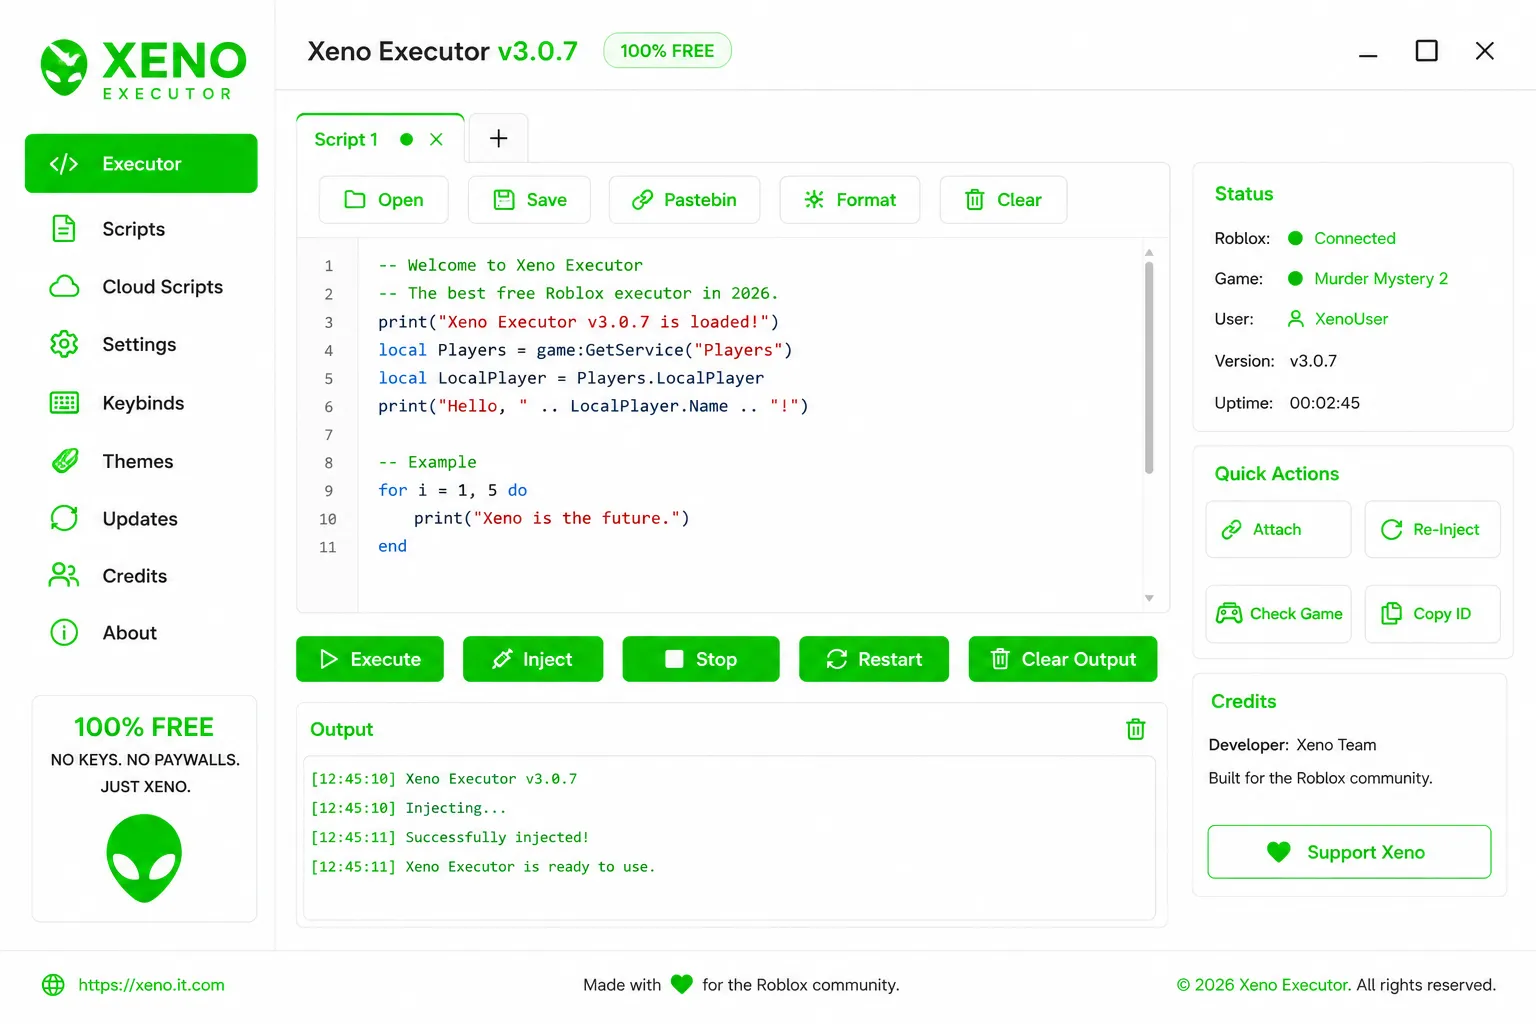Click the Xeno alien logo at top left
1536x1024 pixels.
64,68
